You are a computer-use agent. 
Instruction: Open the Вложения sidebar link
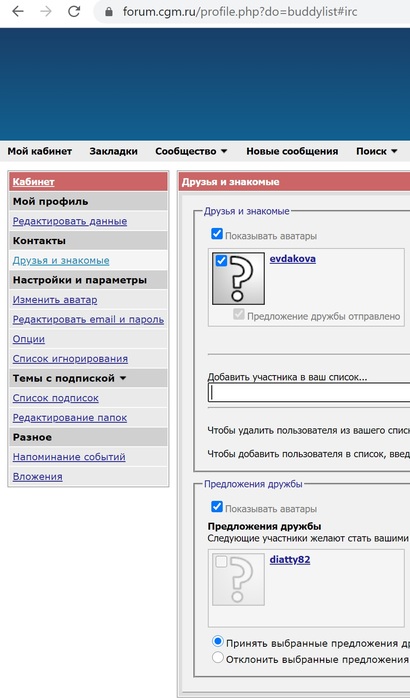point(38,476)
